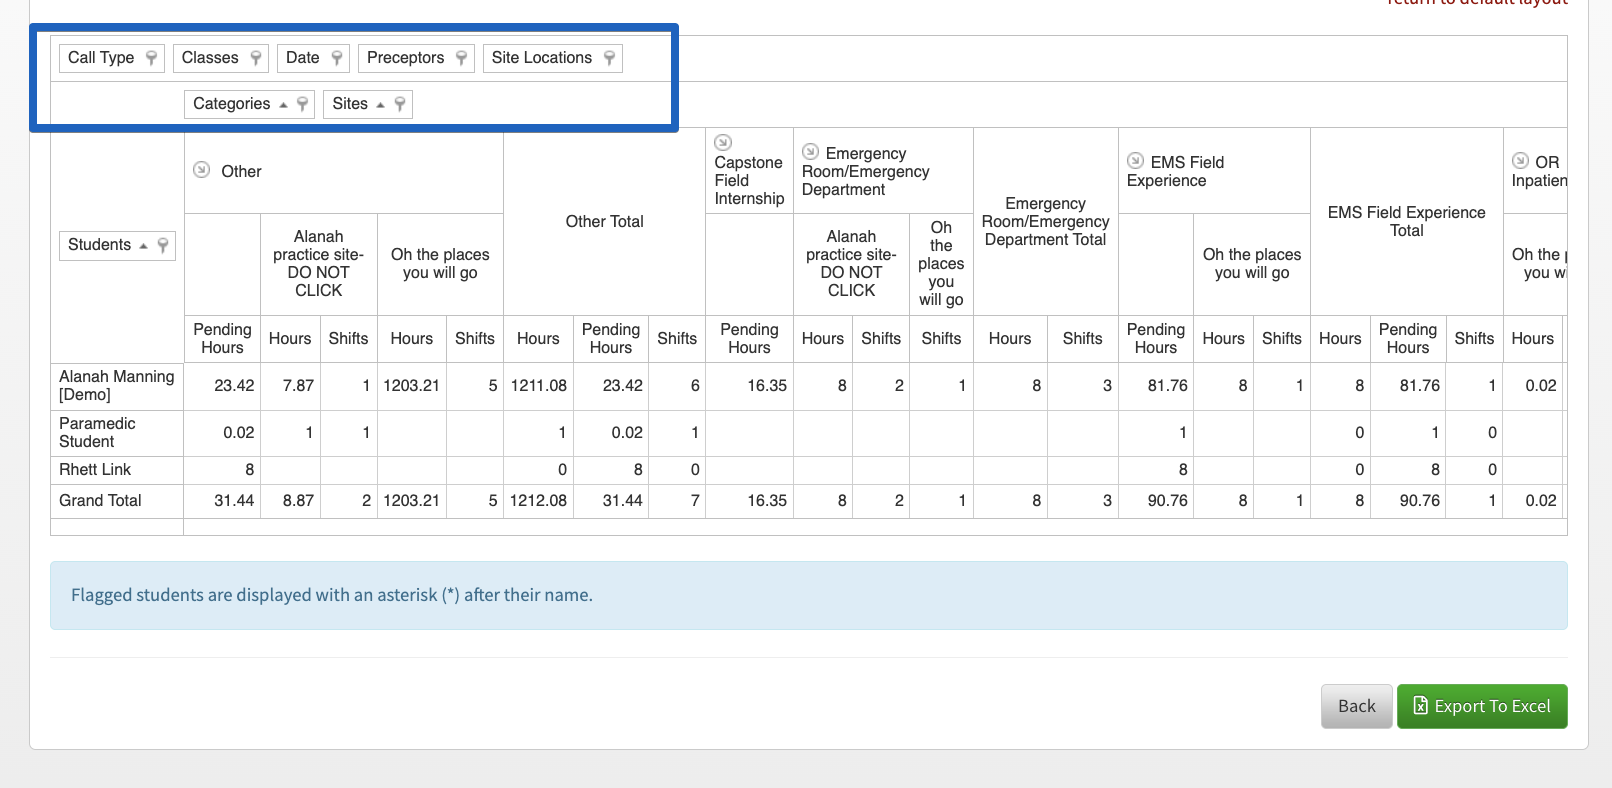Image resolution: width=1612 pixels, height=788 pixels.
Task: Click the Students field filter pin
Action: [163, 245]
